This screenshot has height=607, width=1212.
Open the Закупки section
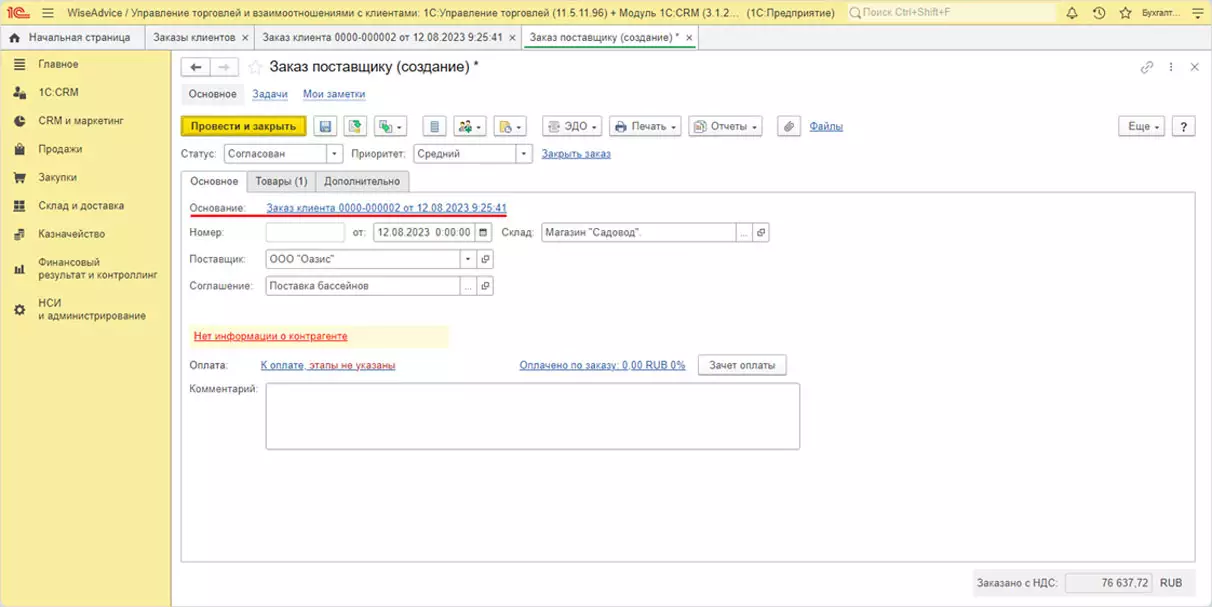(x=57, y=177)
